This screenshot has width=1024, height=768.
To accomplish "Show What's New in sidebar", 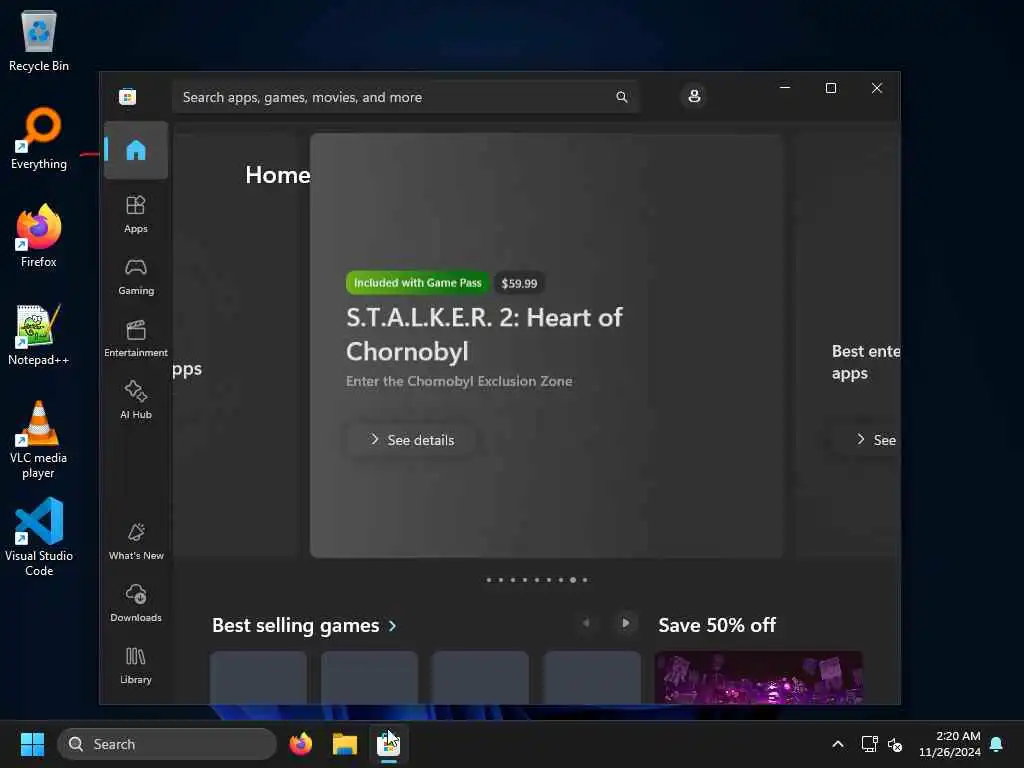I will pos(136,541).
